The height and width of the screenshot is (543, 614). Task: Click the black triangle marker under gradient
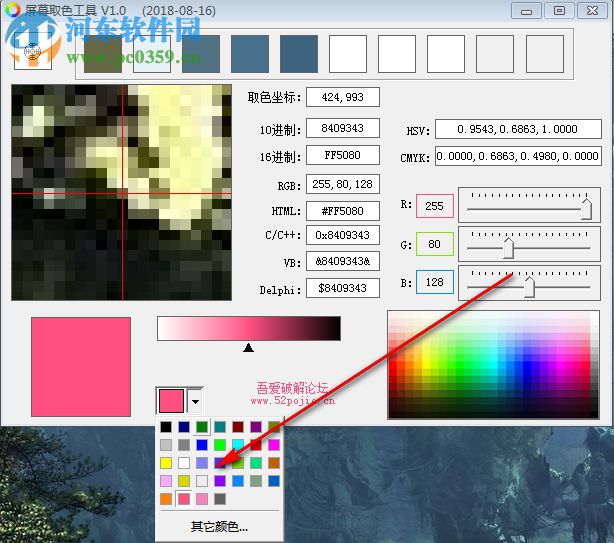[248, 348]
